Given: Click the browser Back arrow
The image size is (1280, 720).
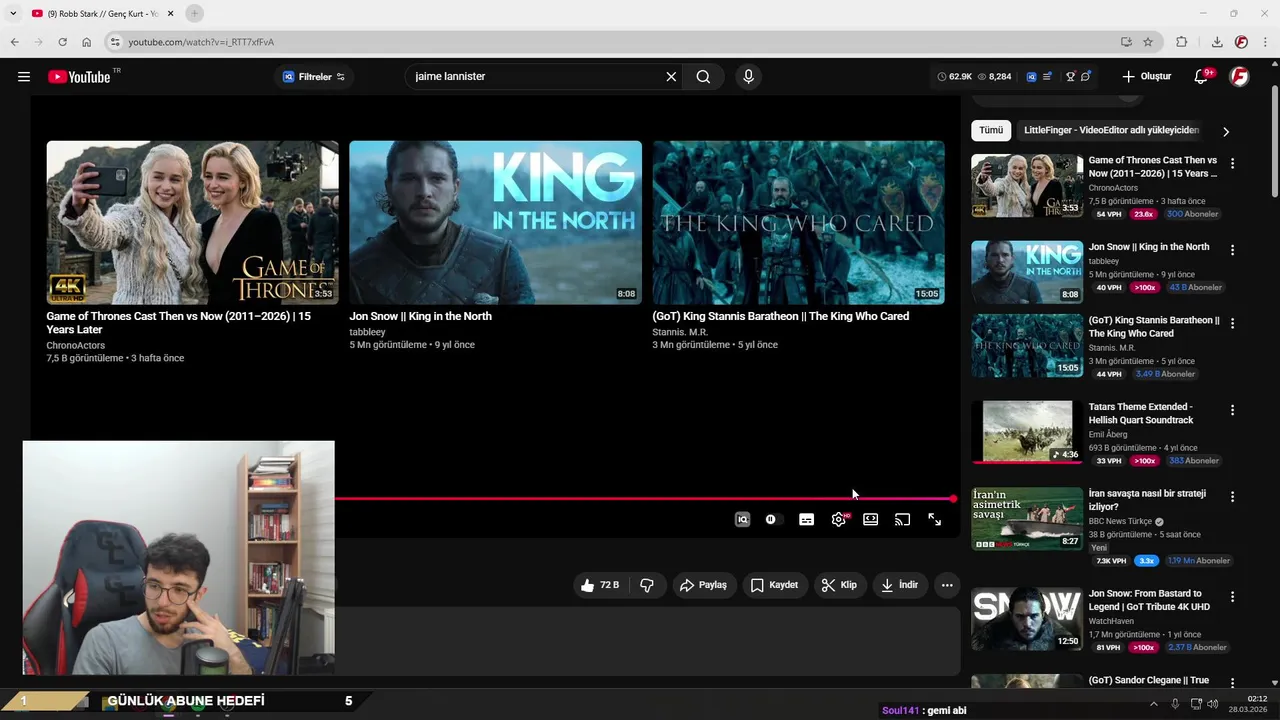Looking at the screenshot, I should pyautogui.click(x=14, y=42).
